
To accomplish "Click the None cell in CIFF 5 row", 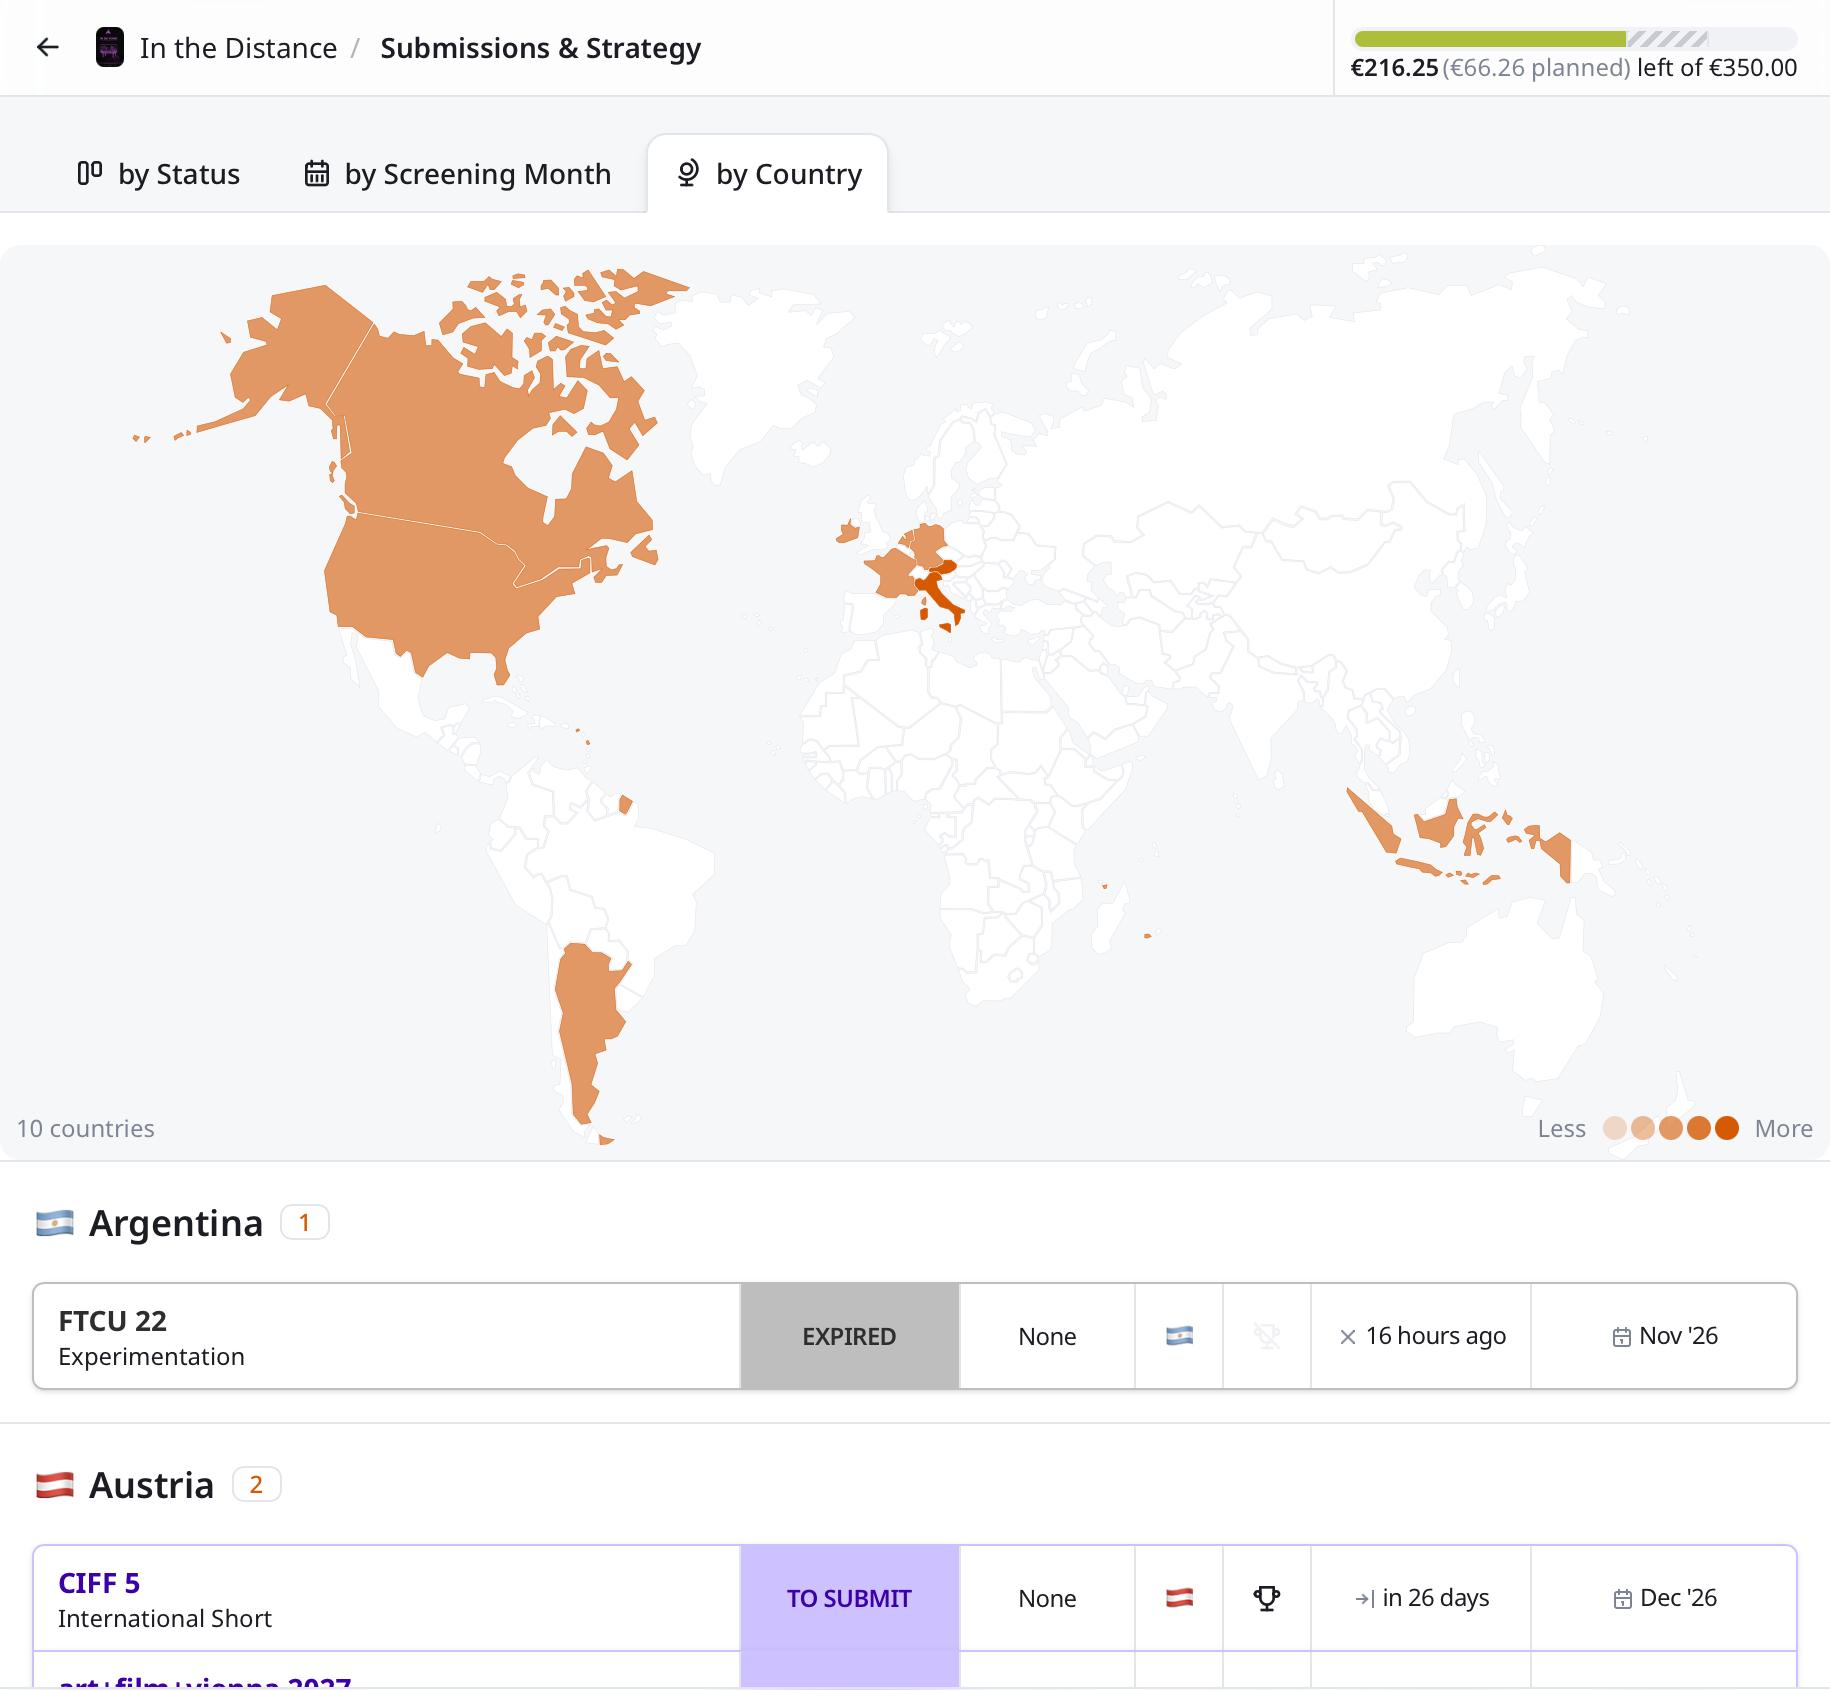I will (x=1047, y=1598).
